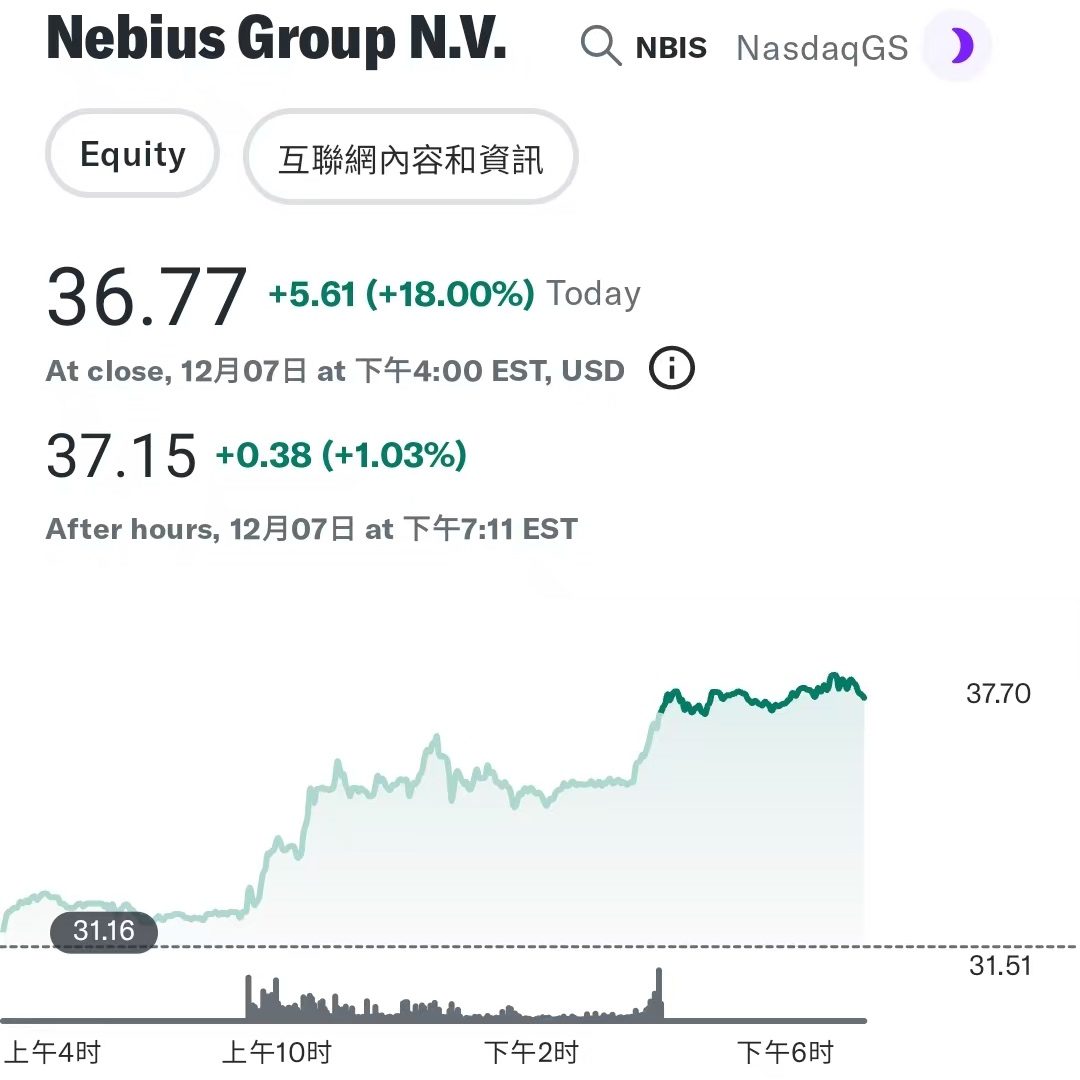Click the NasdaqGS exchange label

822,48
